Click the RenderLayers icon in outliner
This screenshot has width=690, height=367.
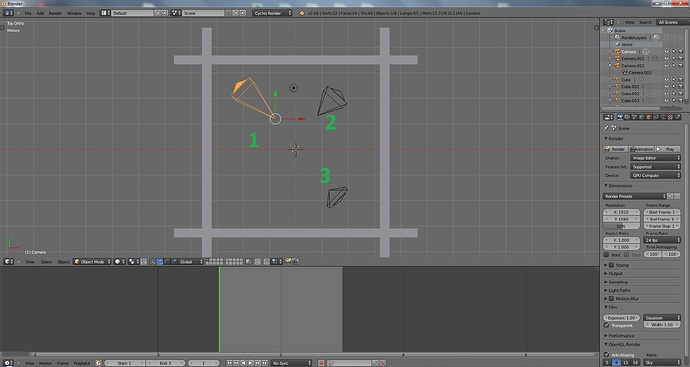coord(618,37)
